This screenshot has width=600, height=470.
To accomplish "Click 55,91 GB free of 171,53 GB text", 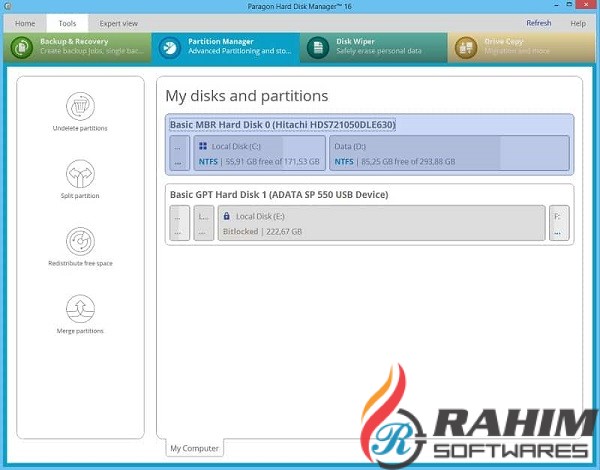I will [x=272, y=162].
